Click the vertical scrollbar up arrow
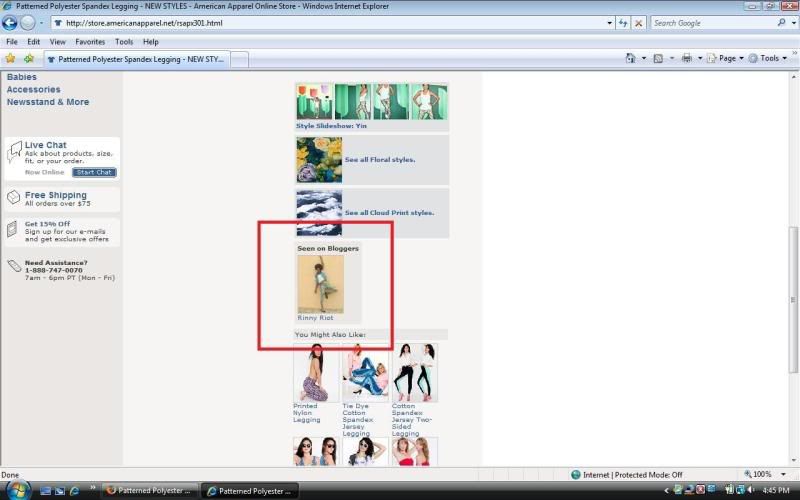The height and width of the screenshot is (500, 800). point(793,77)
